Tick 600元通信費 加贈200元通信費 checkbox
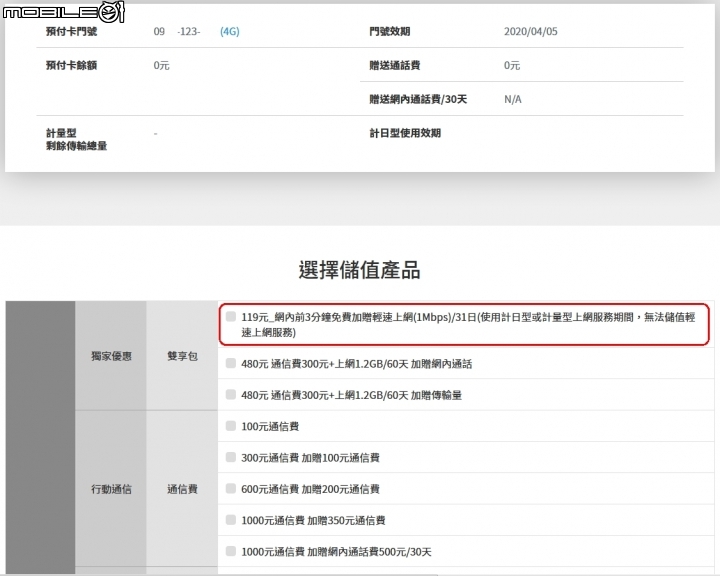Viewport: 720px width, 576px height. coord(231,488)
